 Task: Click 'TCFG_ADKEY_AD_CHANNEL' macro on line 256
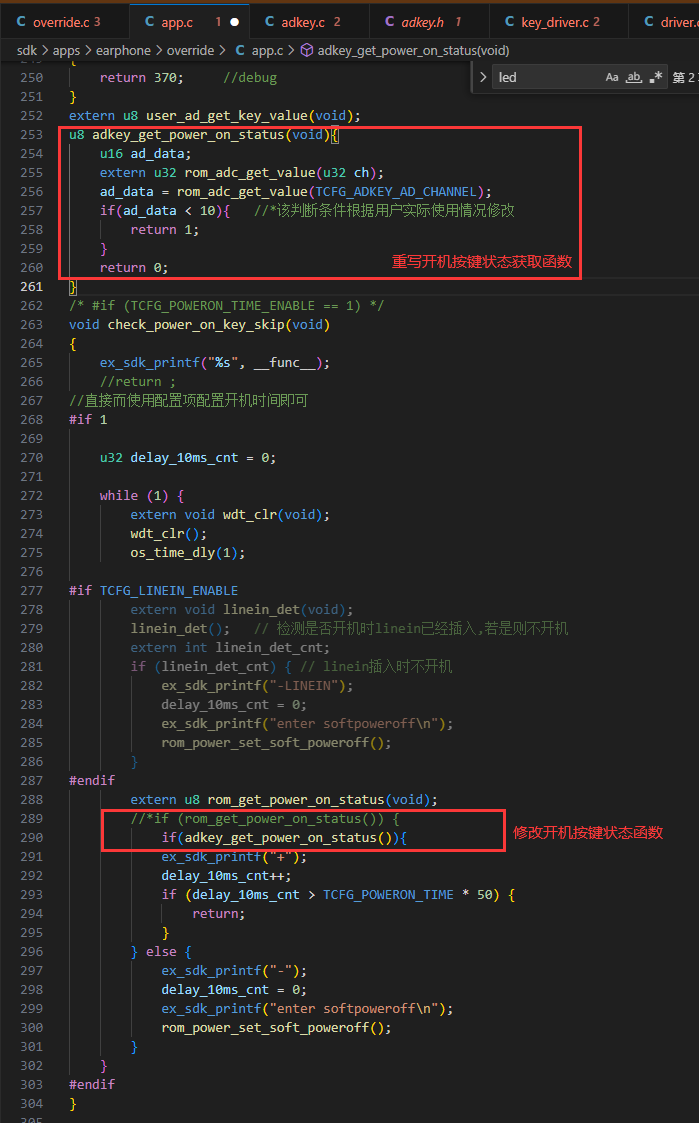tap(396, 192)
